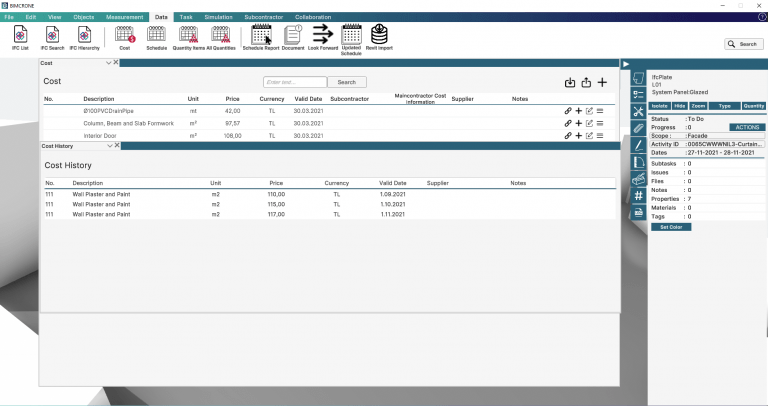Launch the Revit Import tool
Viewport: 768px width, 406px height.
[379, 38]
